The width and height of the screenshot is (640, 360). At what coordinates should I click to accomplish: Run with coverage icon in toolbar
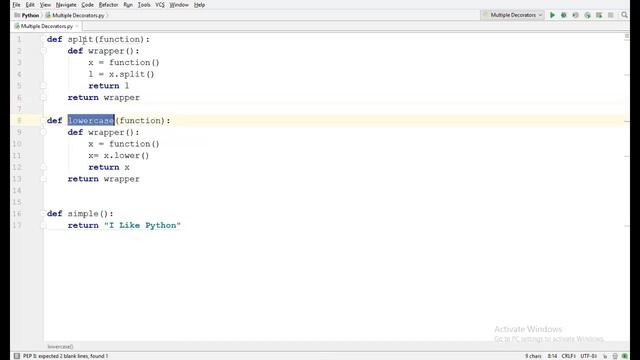[576, 15]
